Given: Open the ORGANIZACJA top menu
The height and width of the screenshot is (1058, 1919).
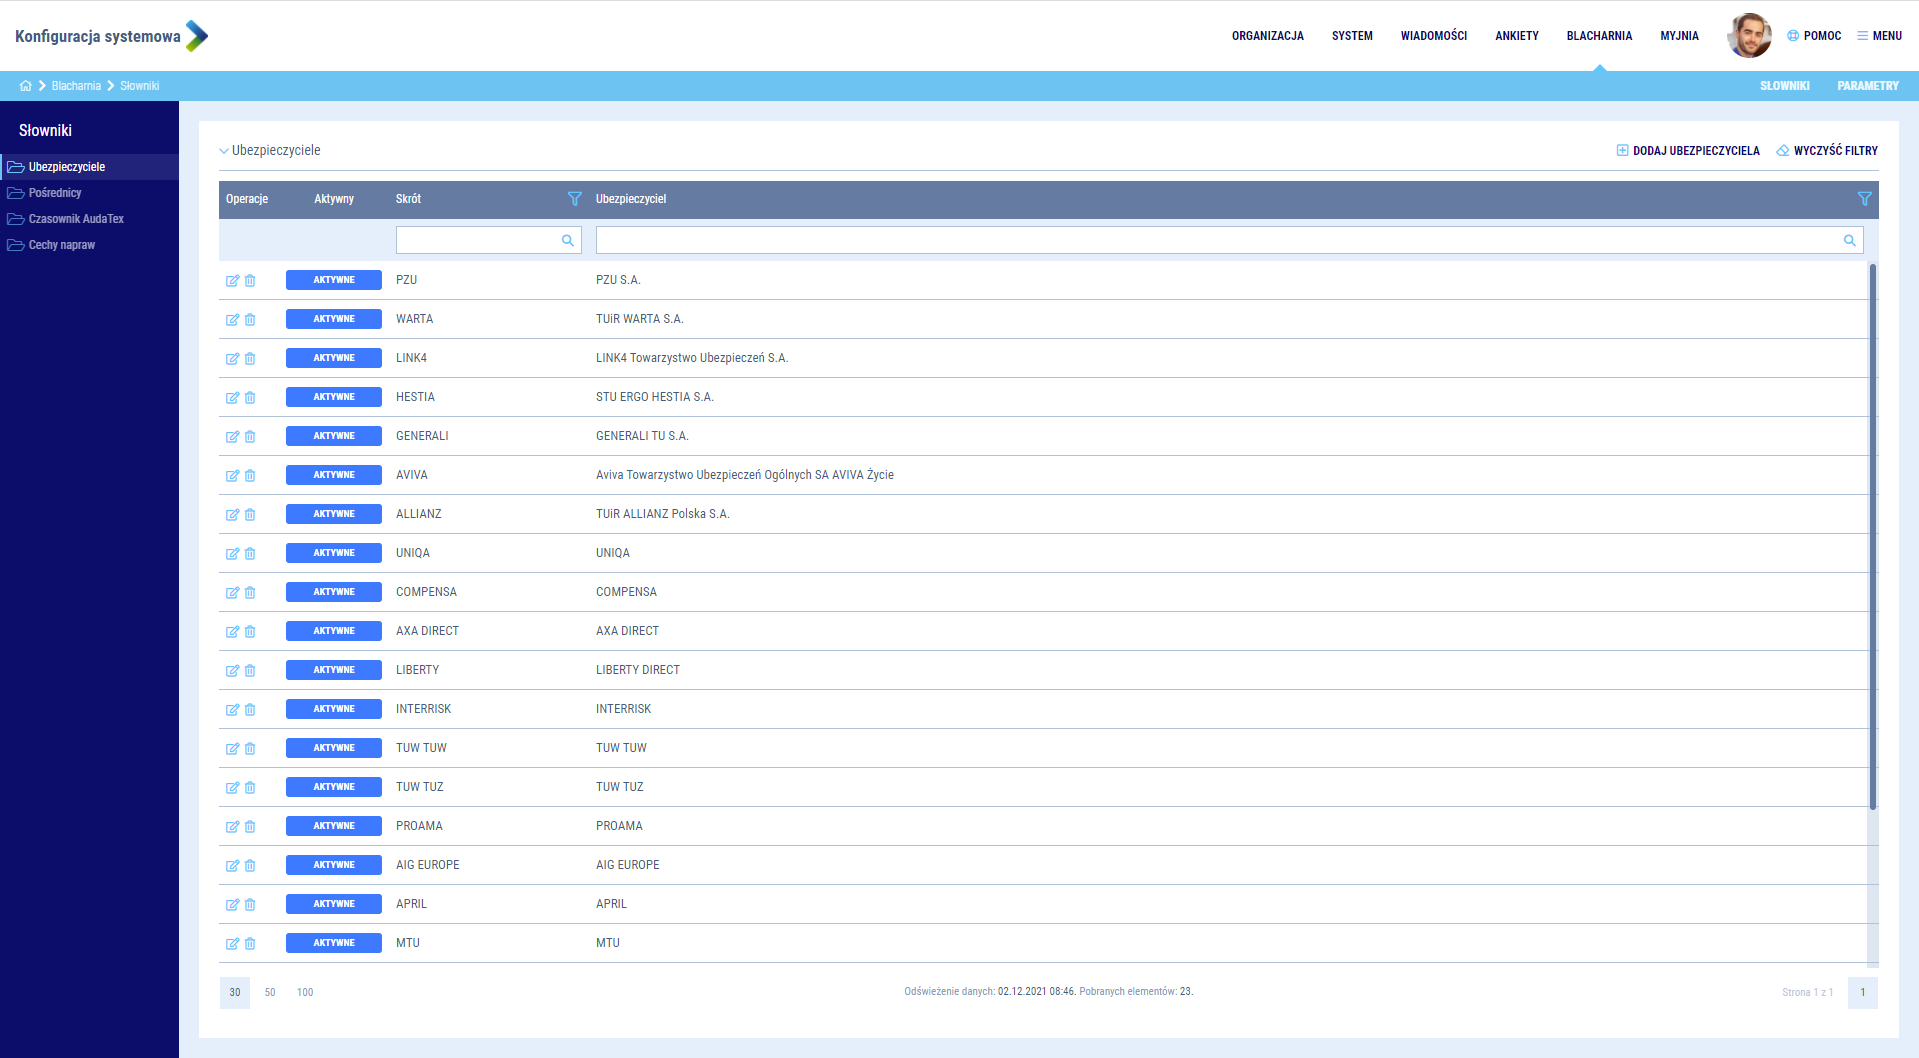Looking at the screenshot, I should (1267, 36).
